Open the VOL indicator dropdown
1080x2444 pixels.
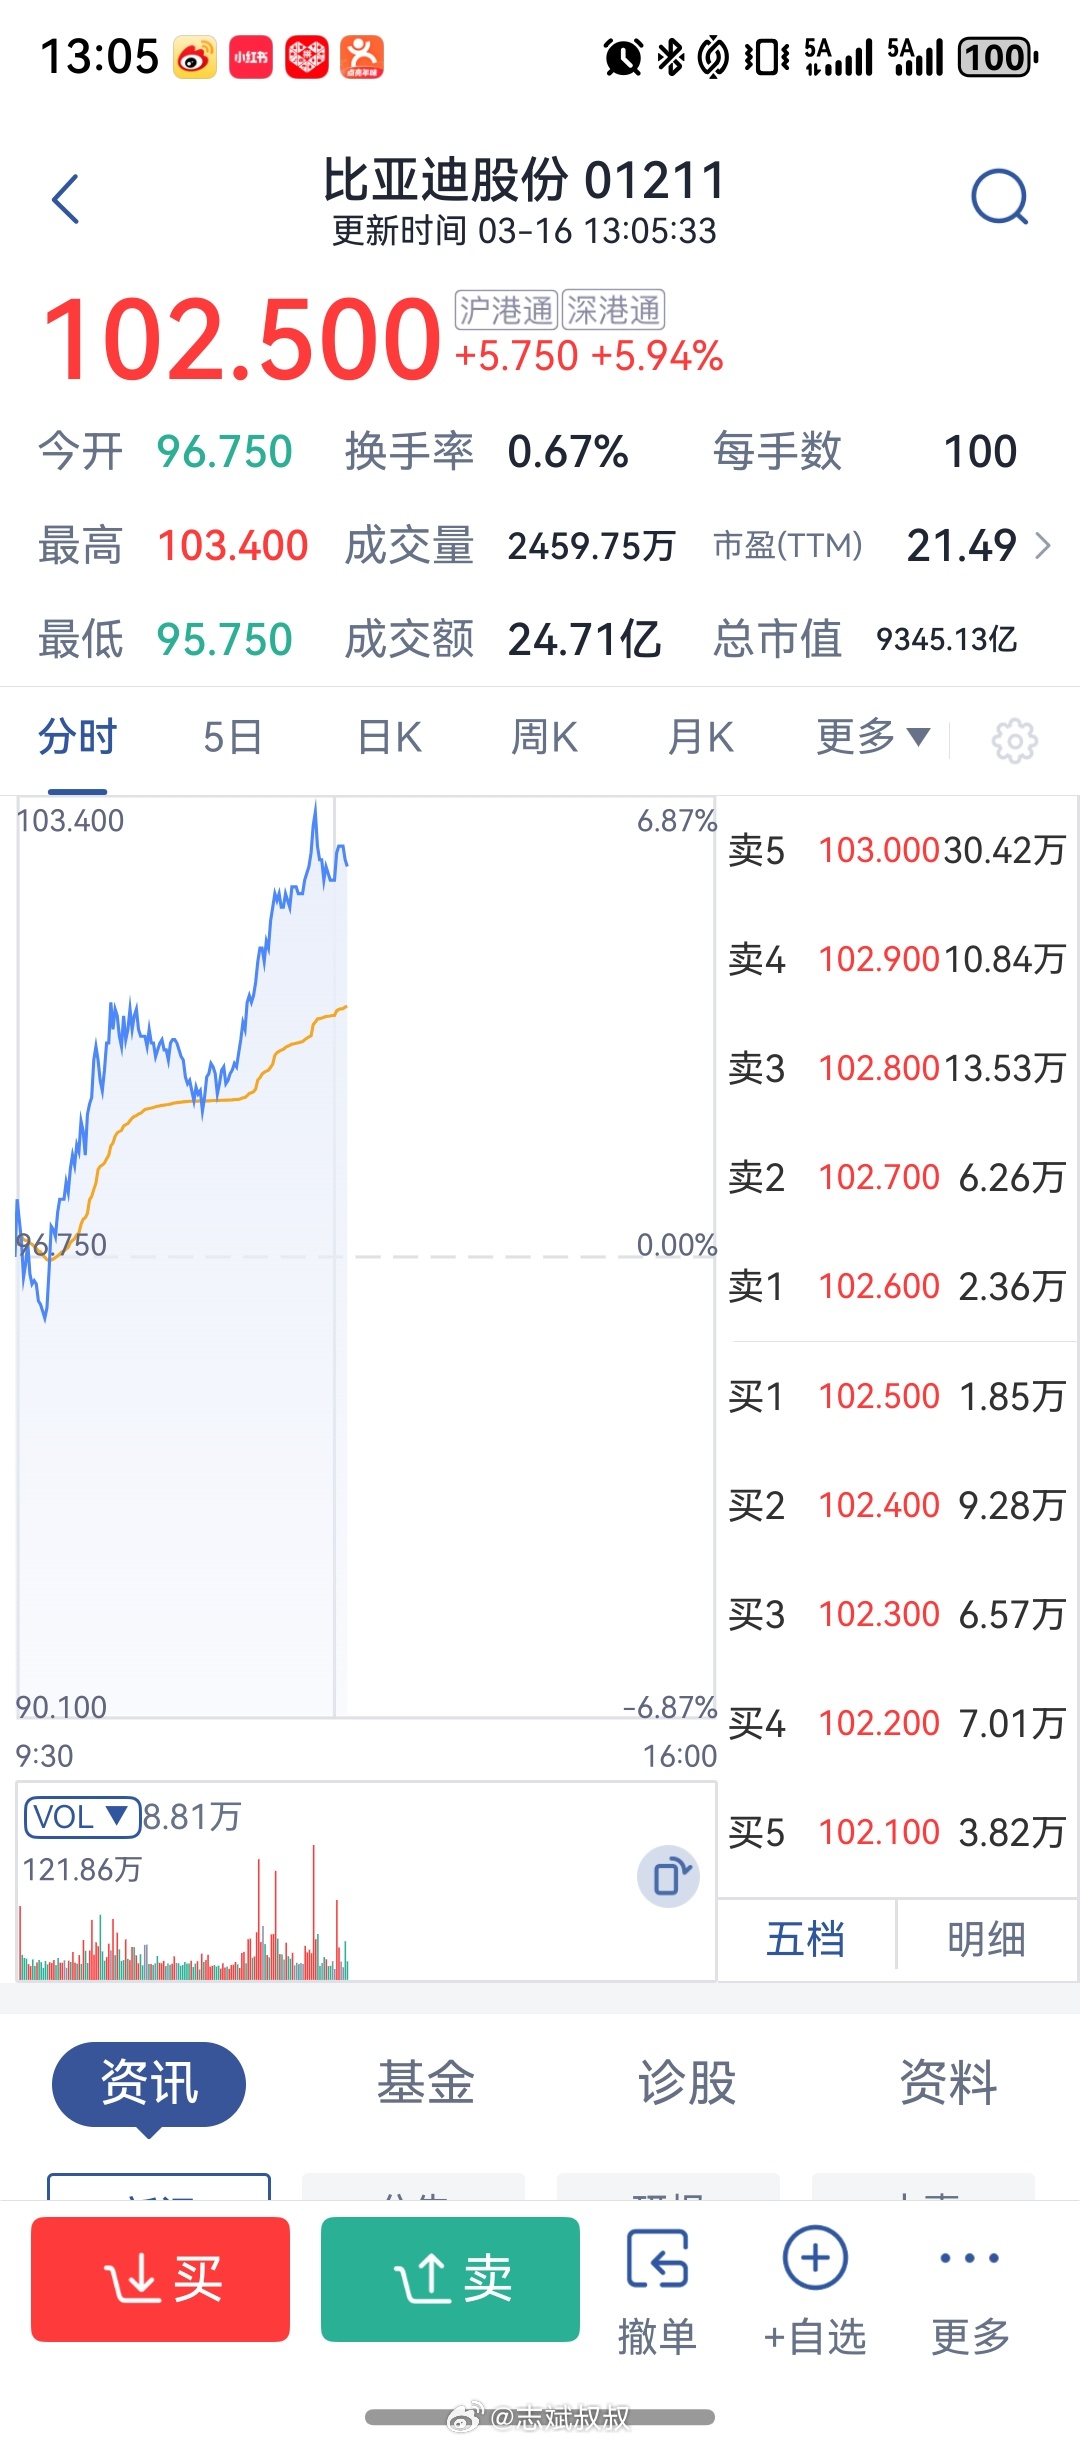(x=81, y=1816)
